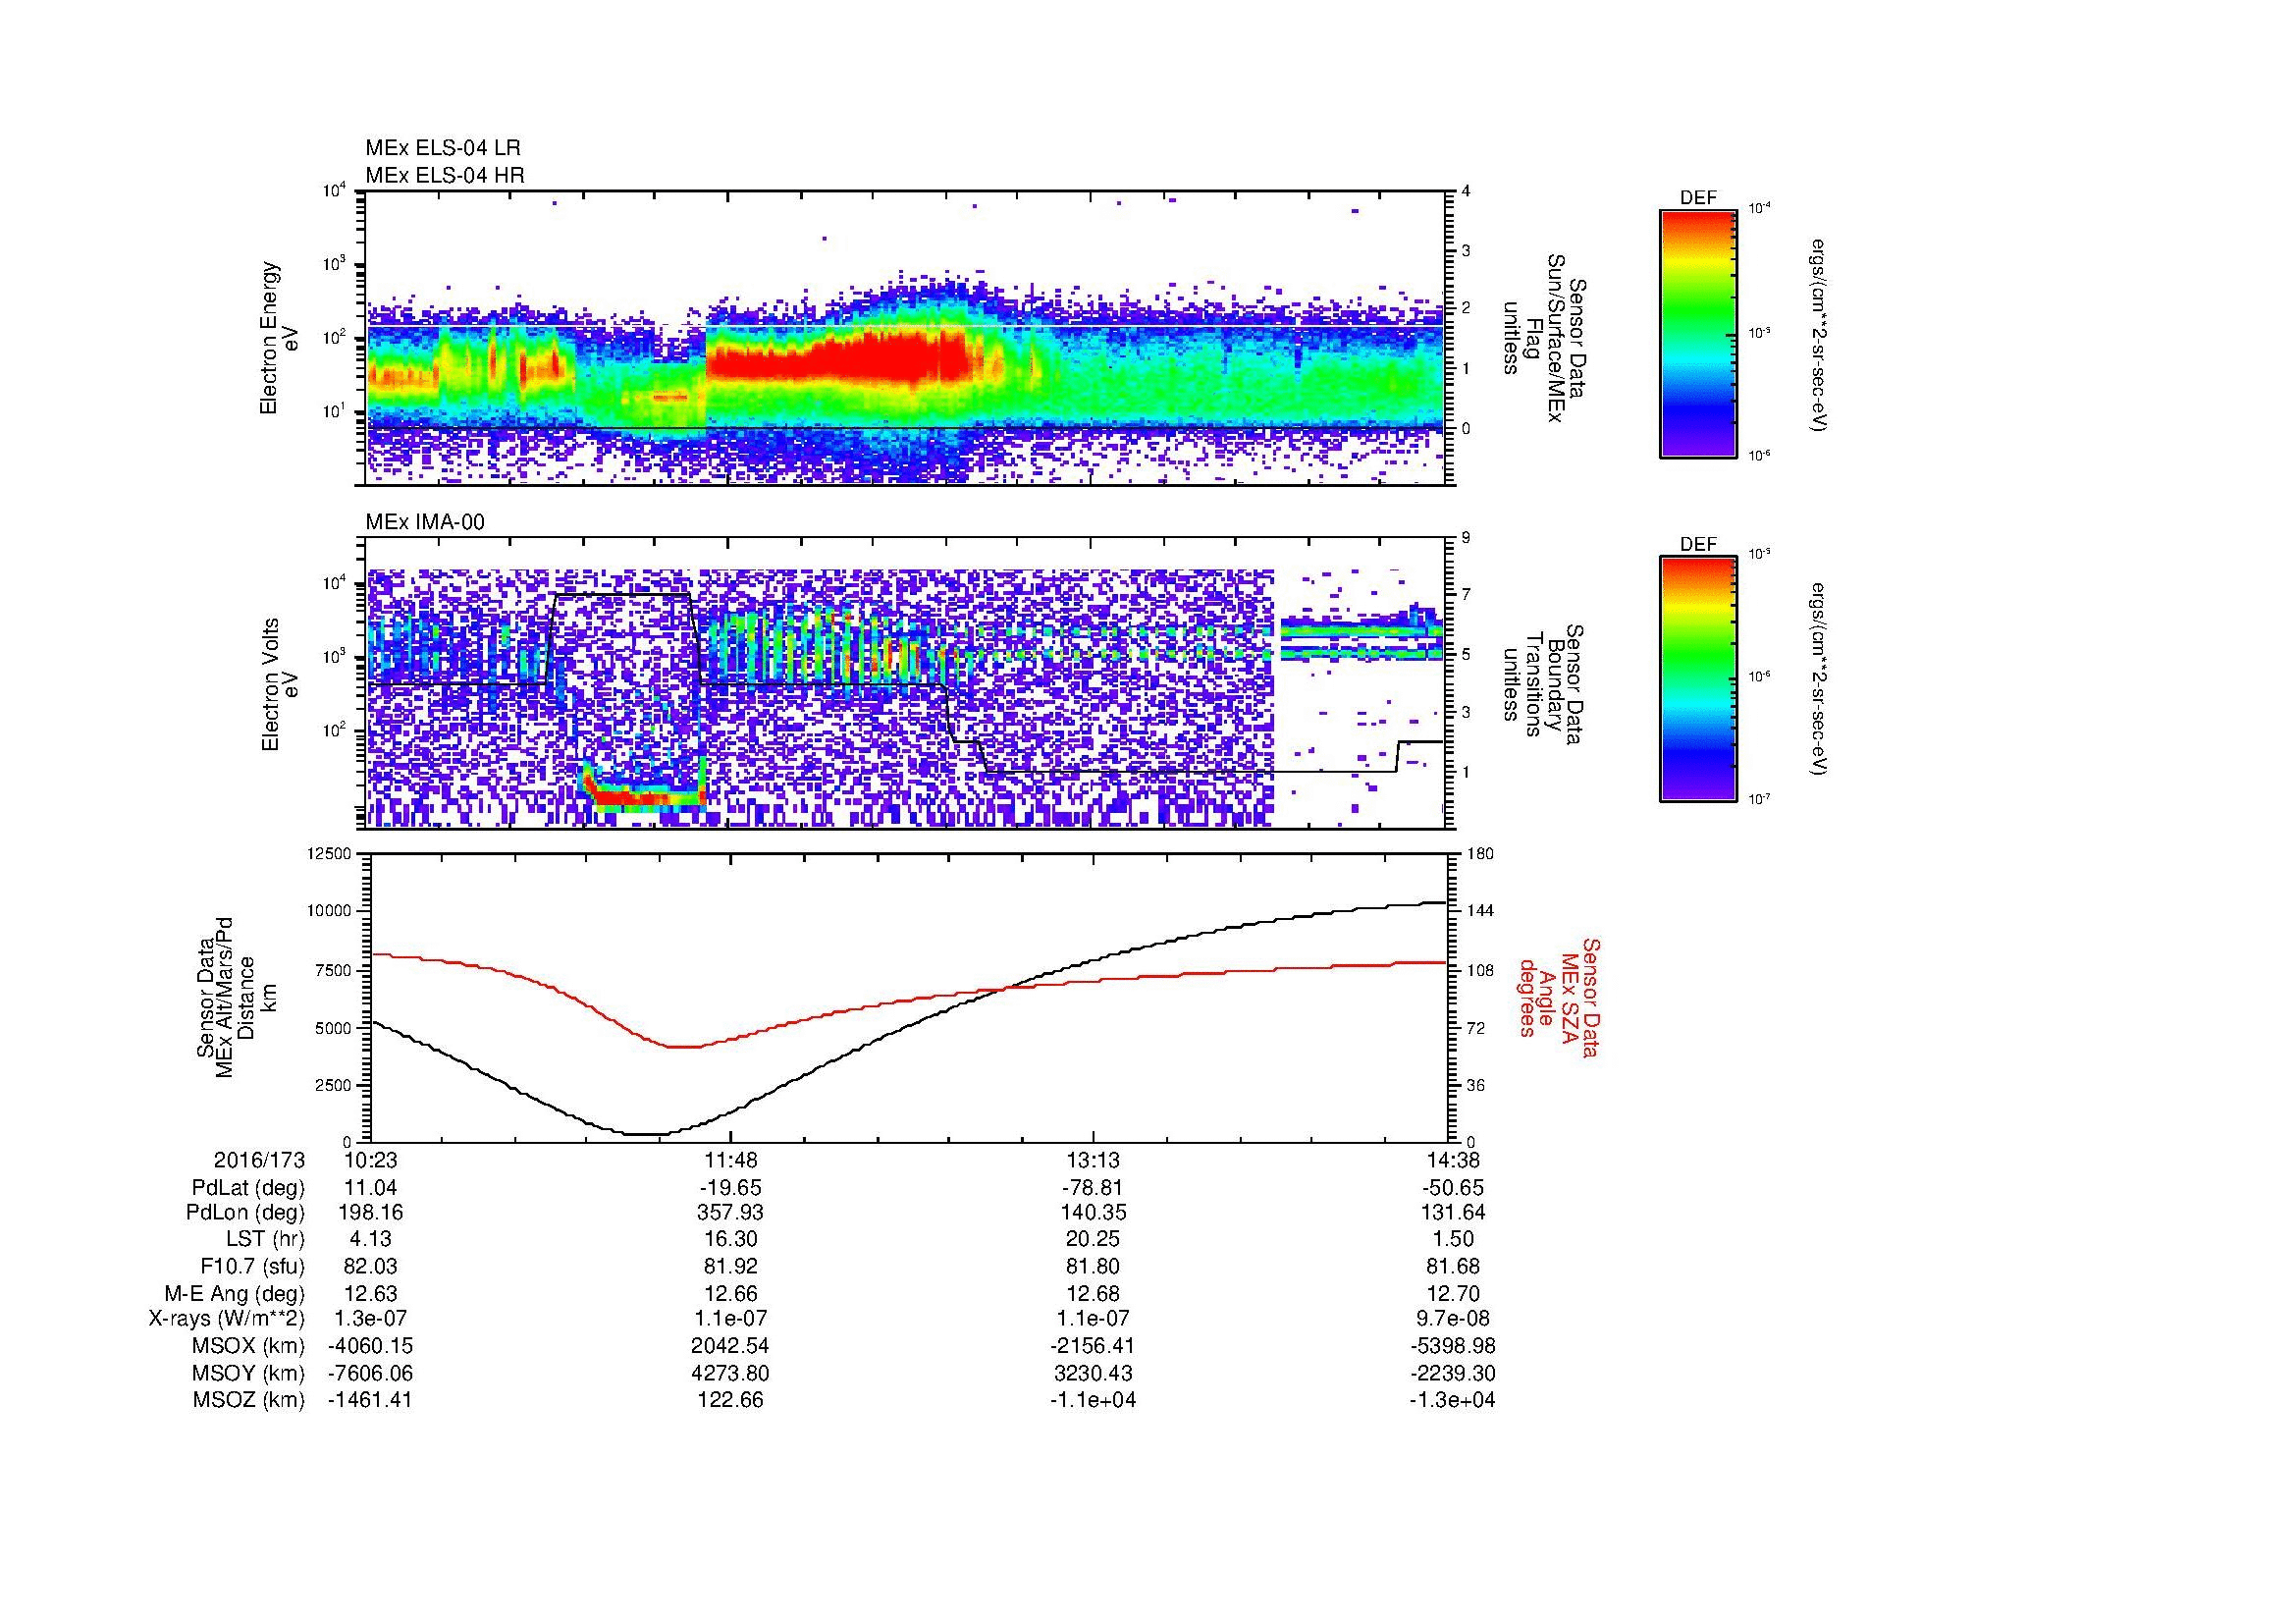The width and height of the screenshot is (2296, 1623).
Task: Click LST value '20.25'
Action: click(x=1093, y=1239)
